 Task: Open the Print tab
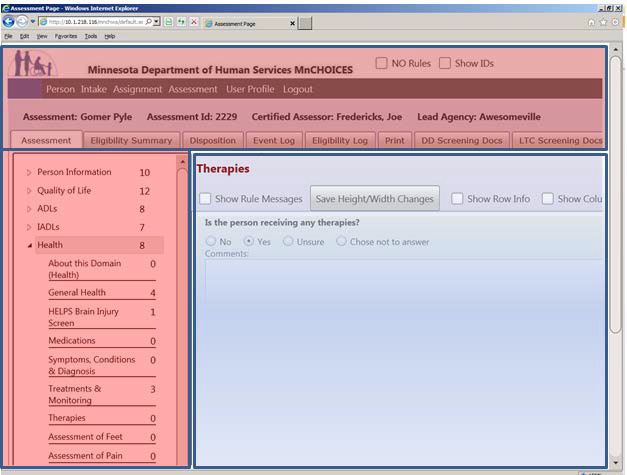point(395,140)
